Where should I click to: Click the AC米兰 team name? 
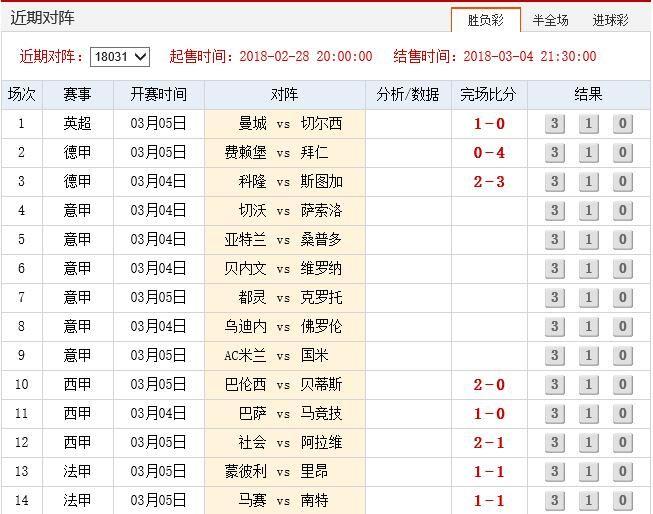coord(245,356)
